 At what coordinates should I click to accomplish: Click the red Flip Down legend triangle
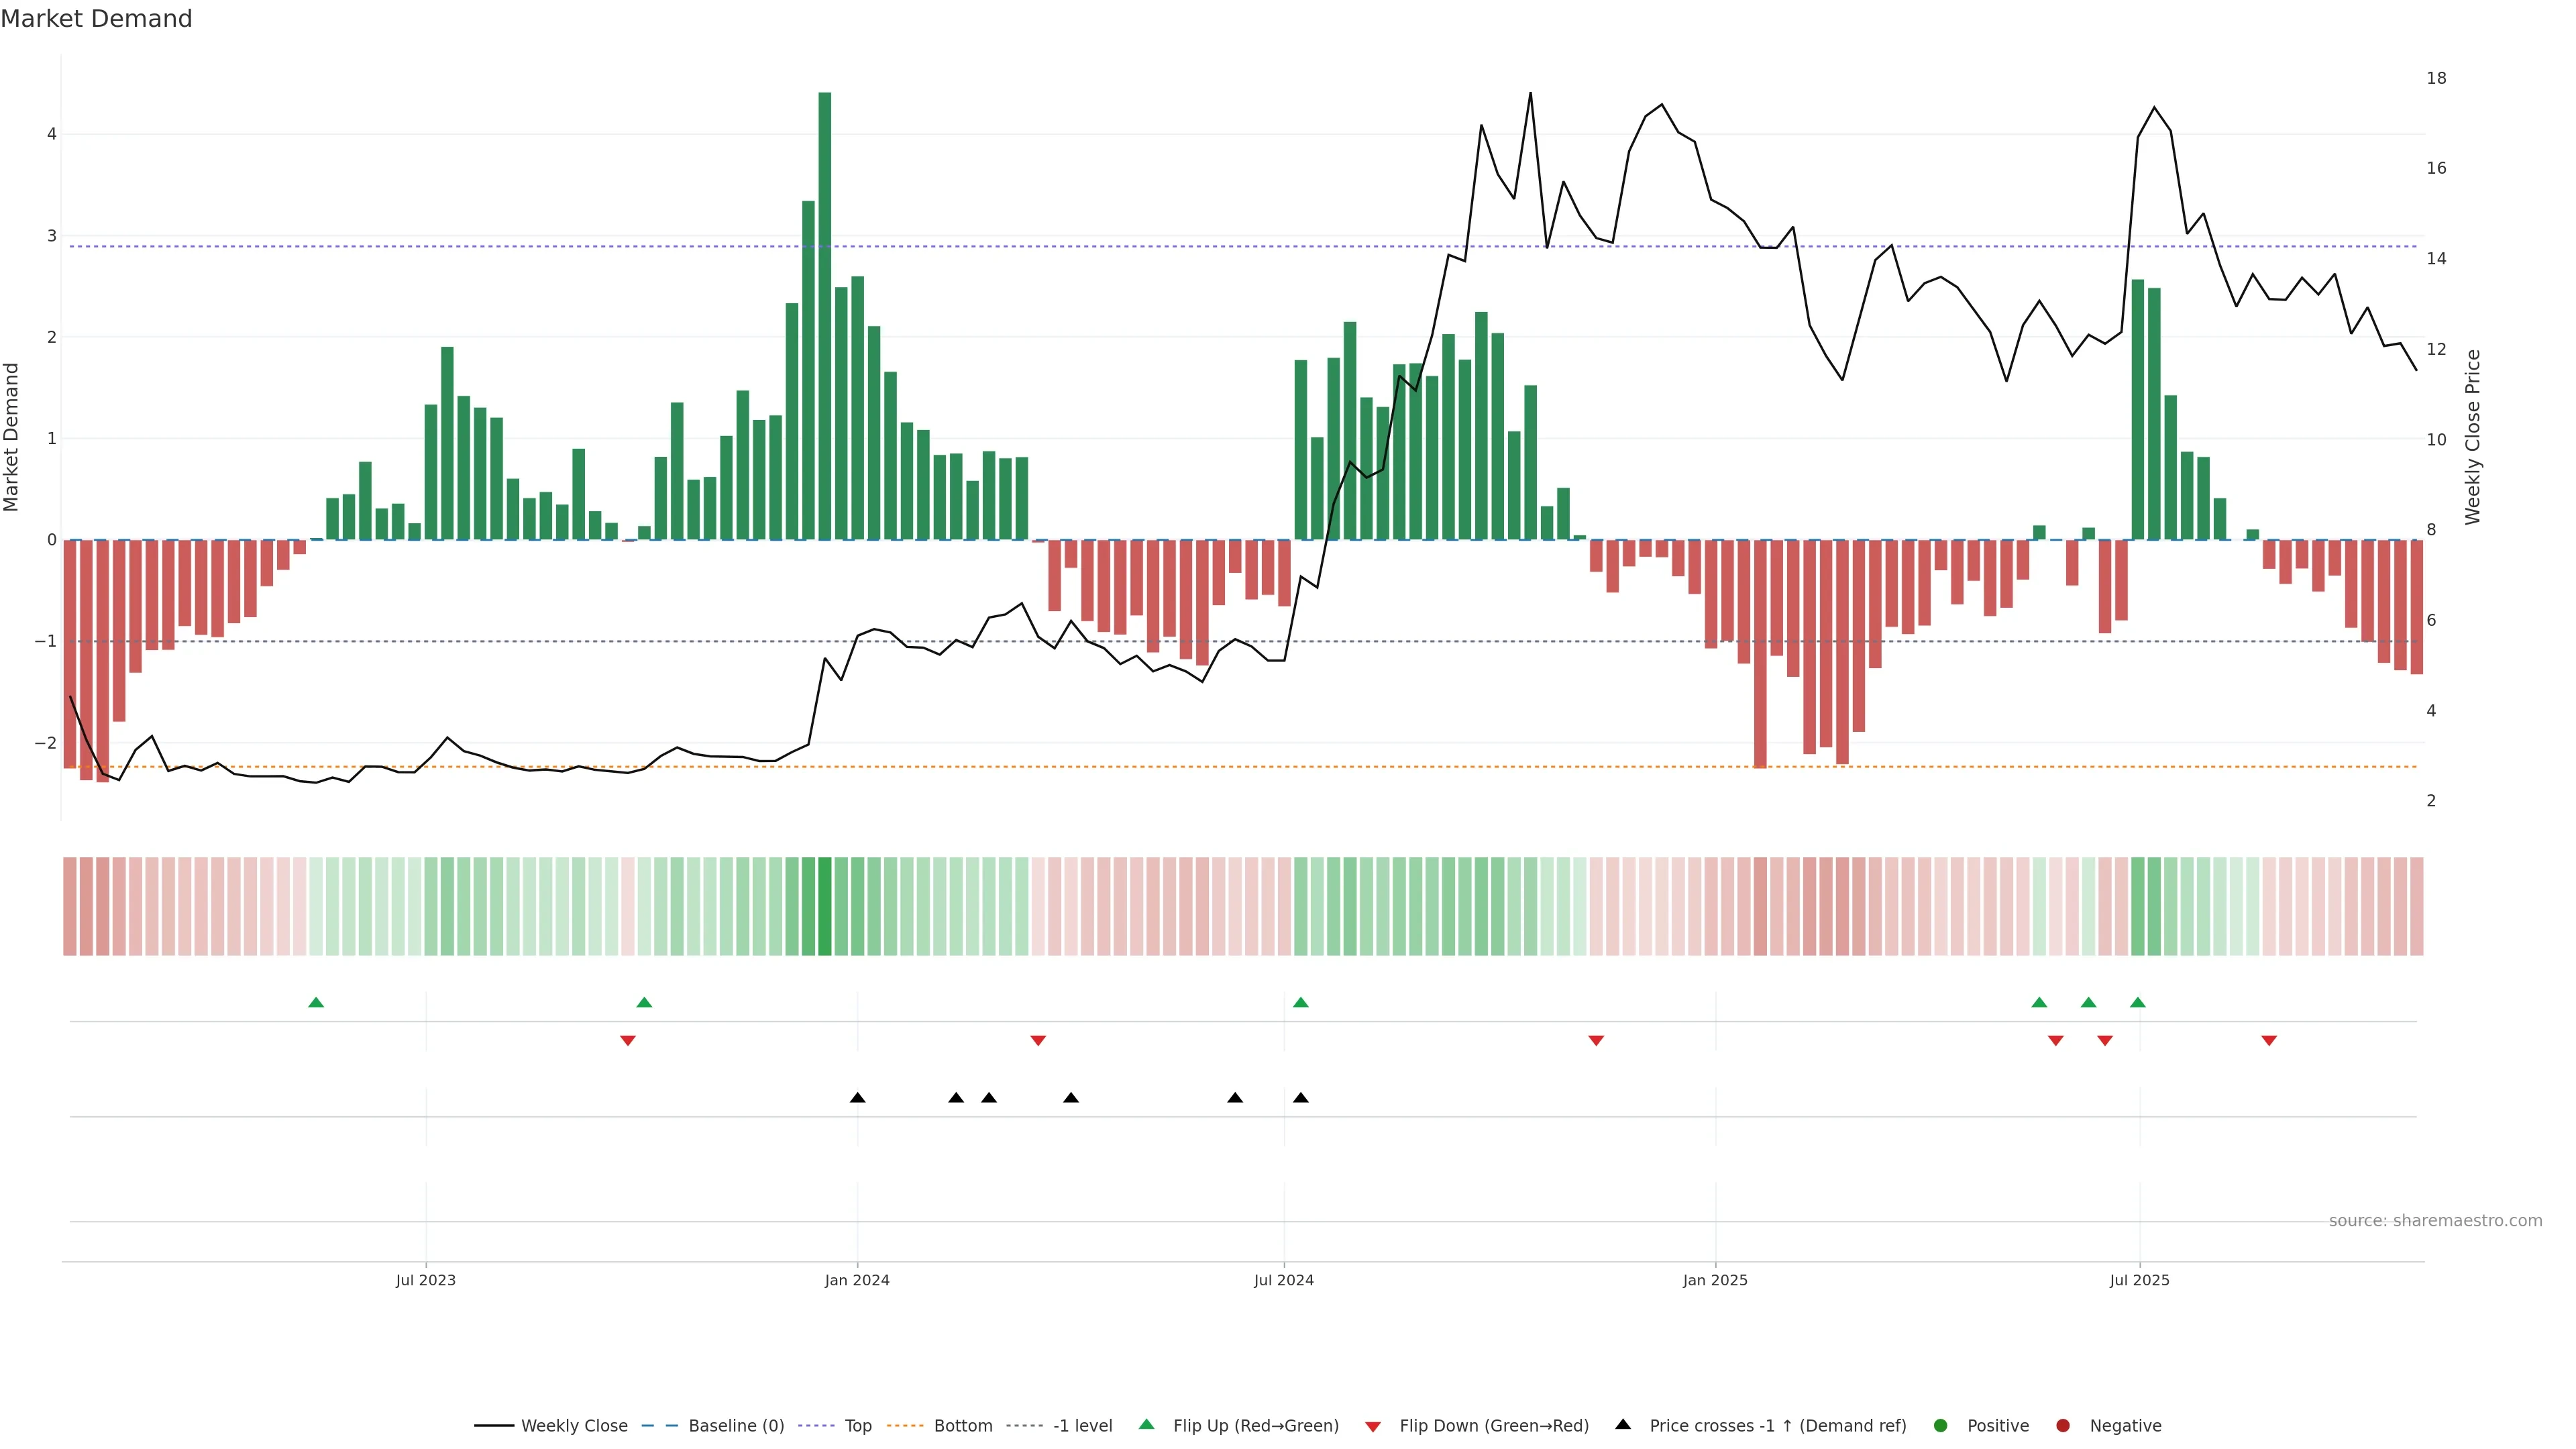pos(1373,1427)
